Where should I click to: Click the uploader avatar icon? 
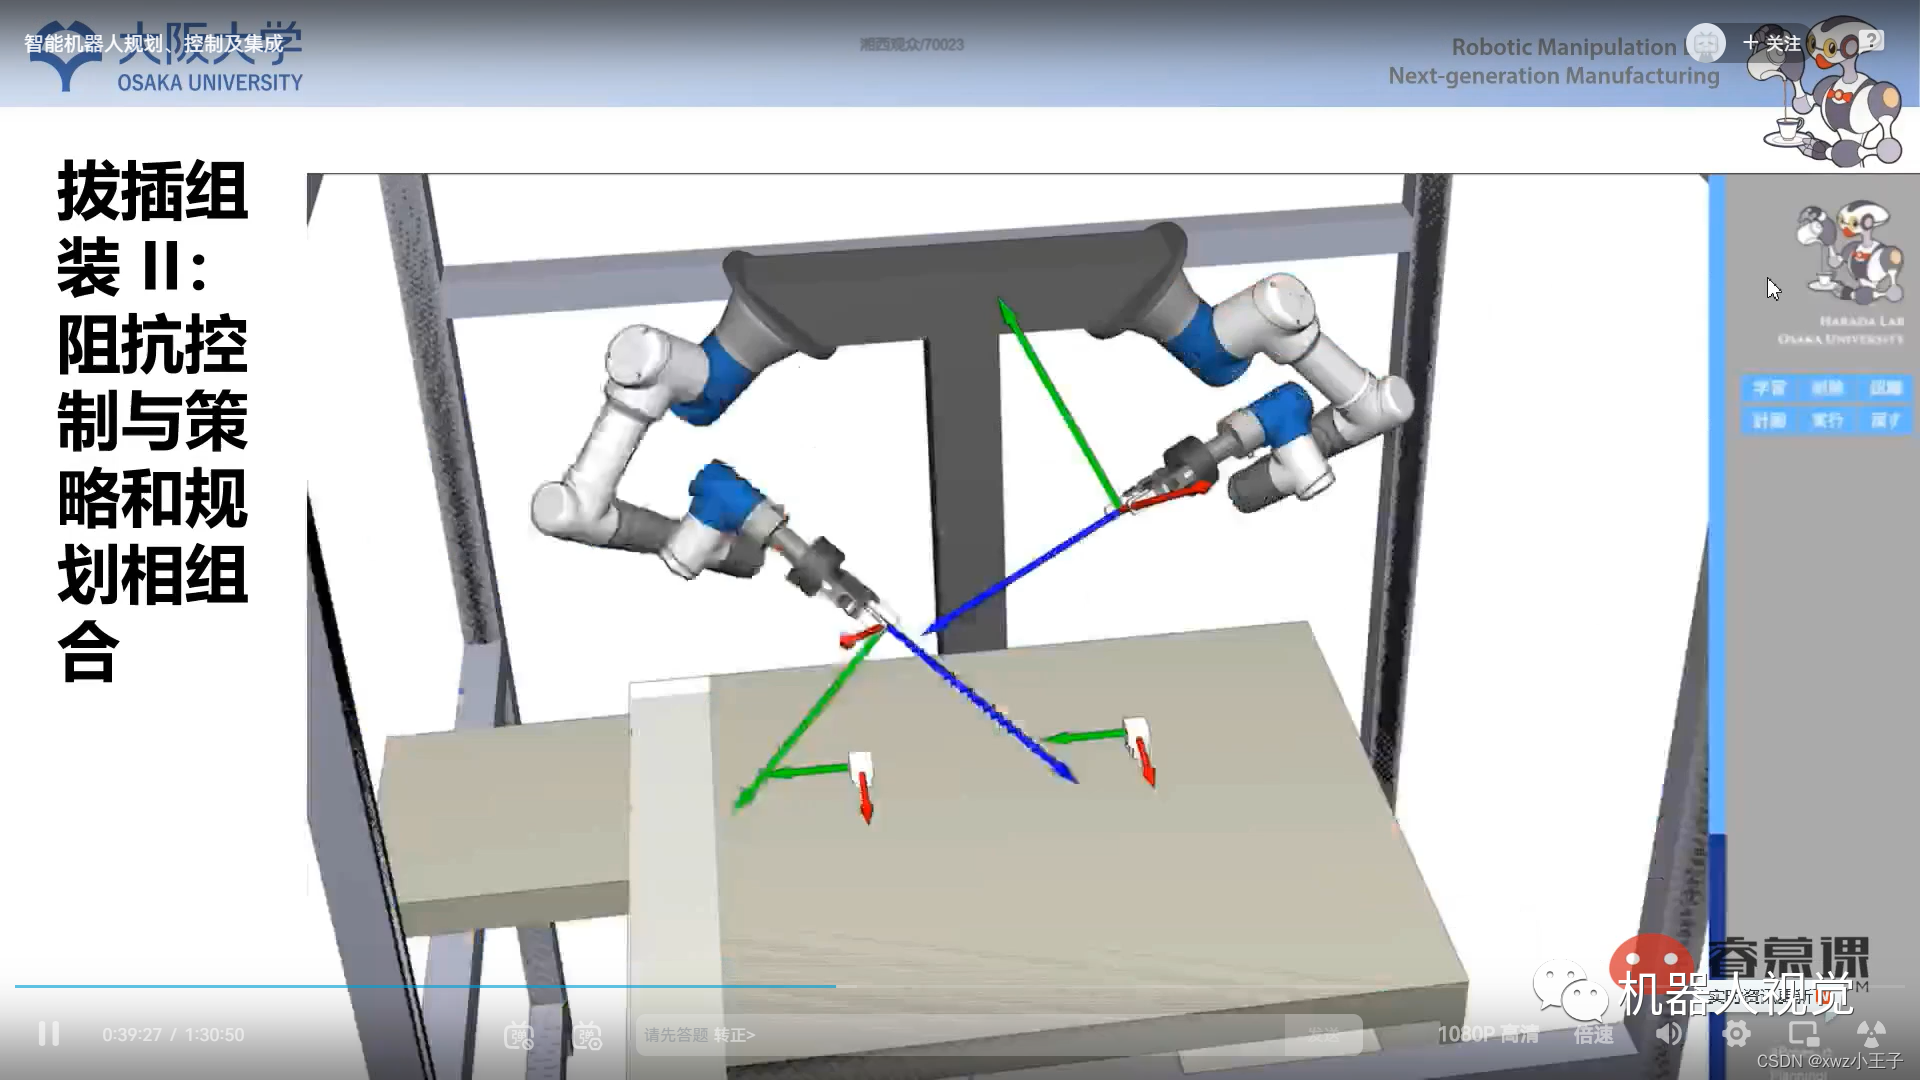coord(1705,43)
